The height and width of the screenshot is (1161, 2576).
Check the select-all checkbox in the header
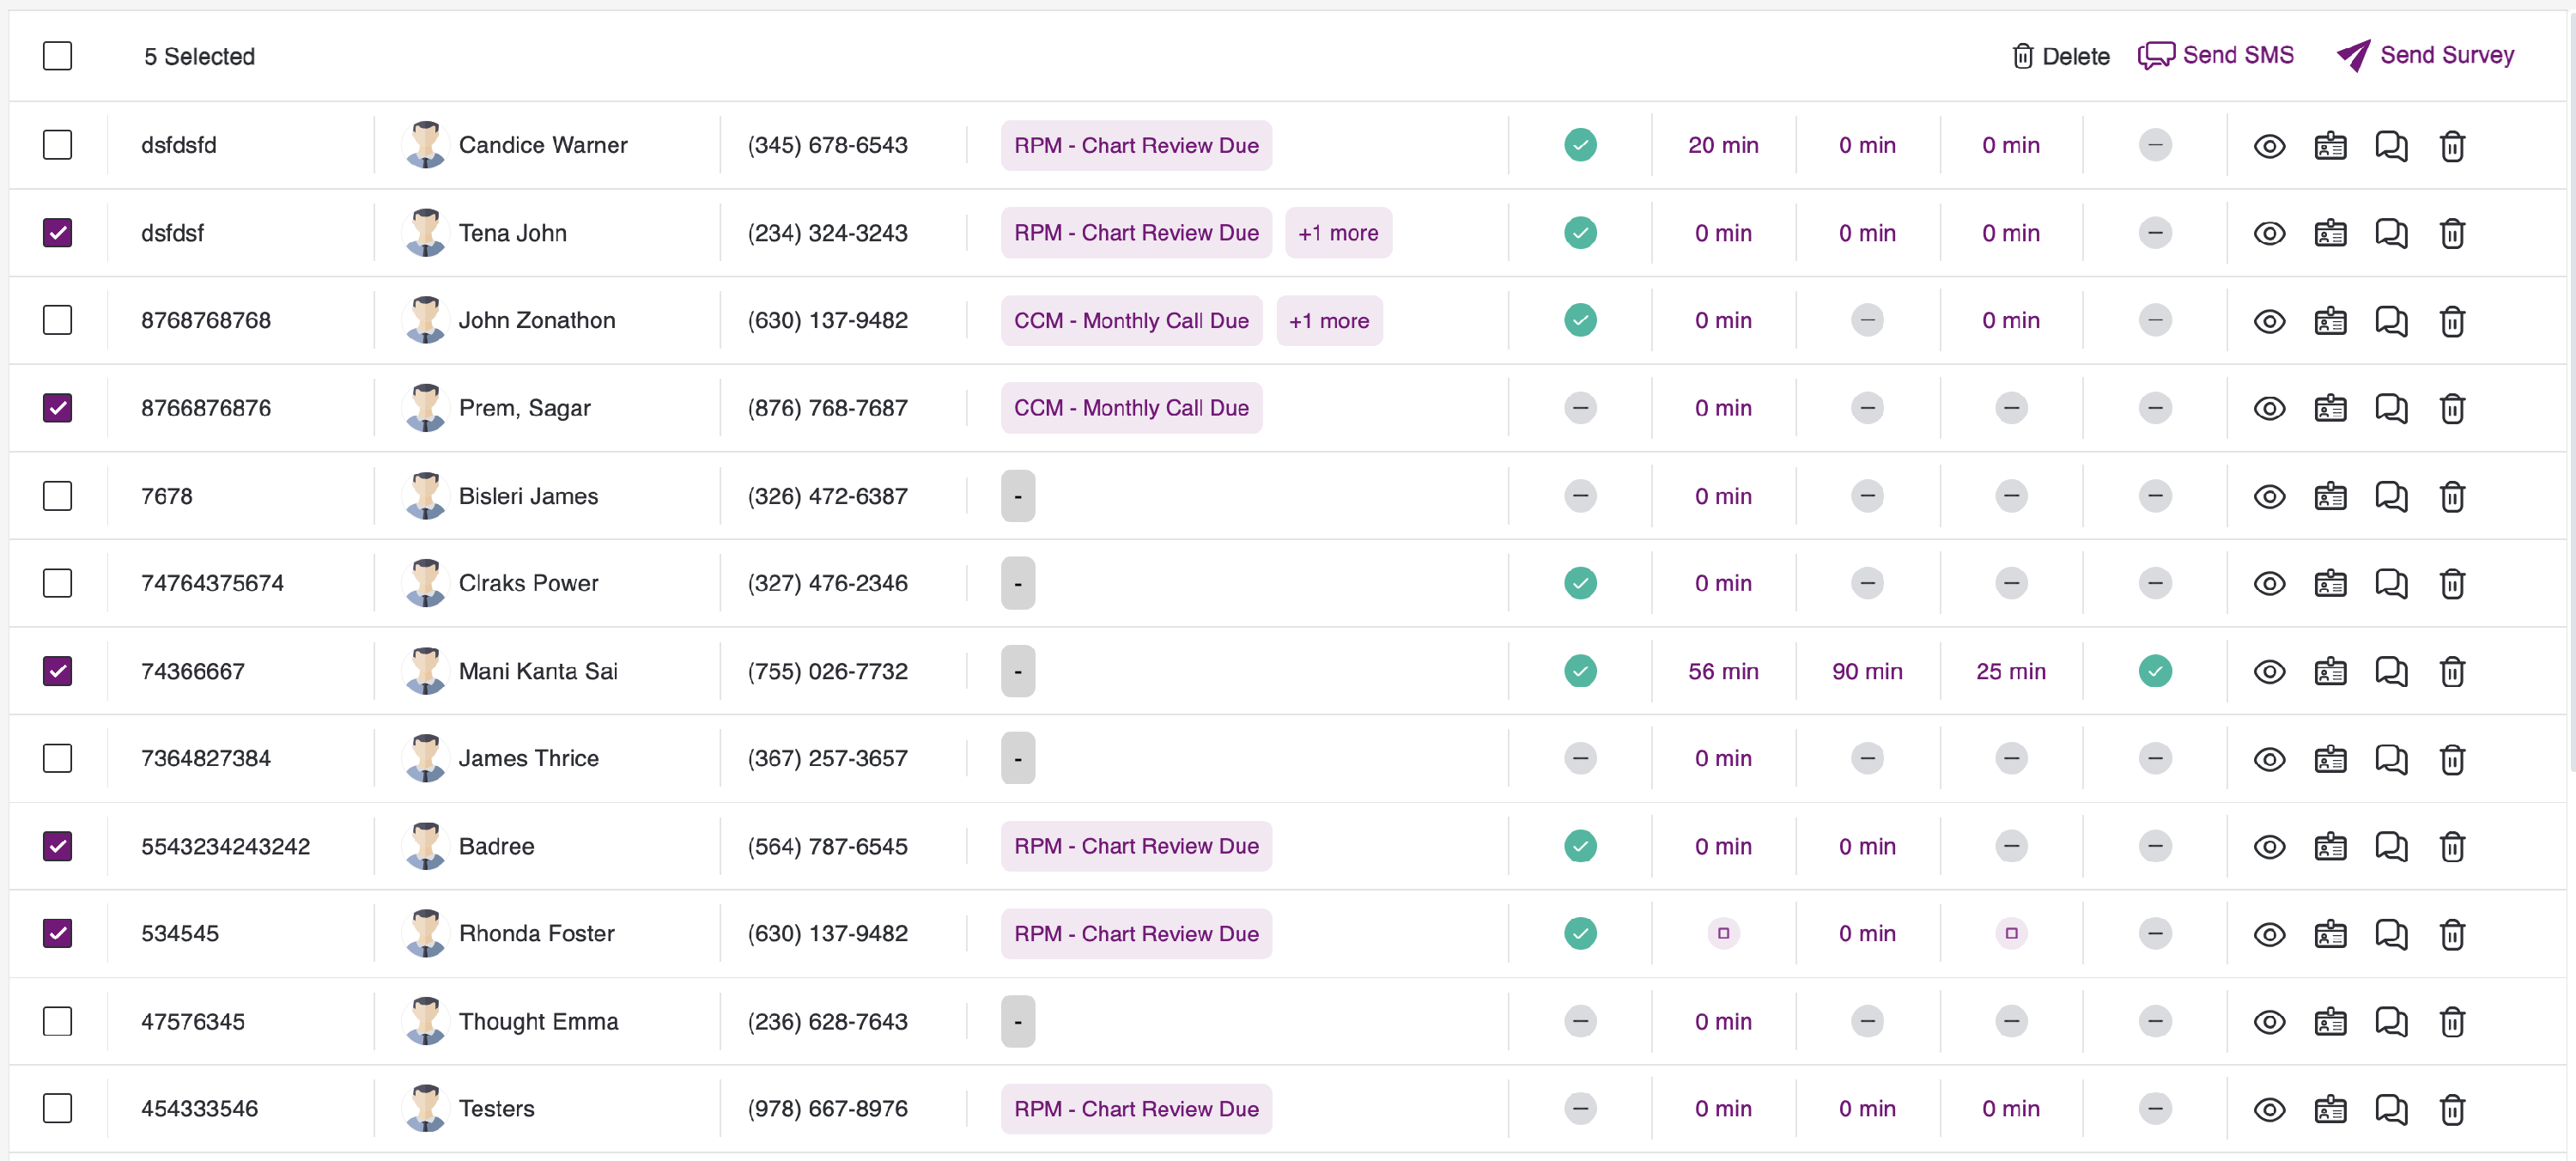point(58,56)
